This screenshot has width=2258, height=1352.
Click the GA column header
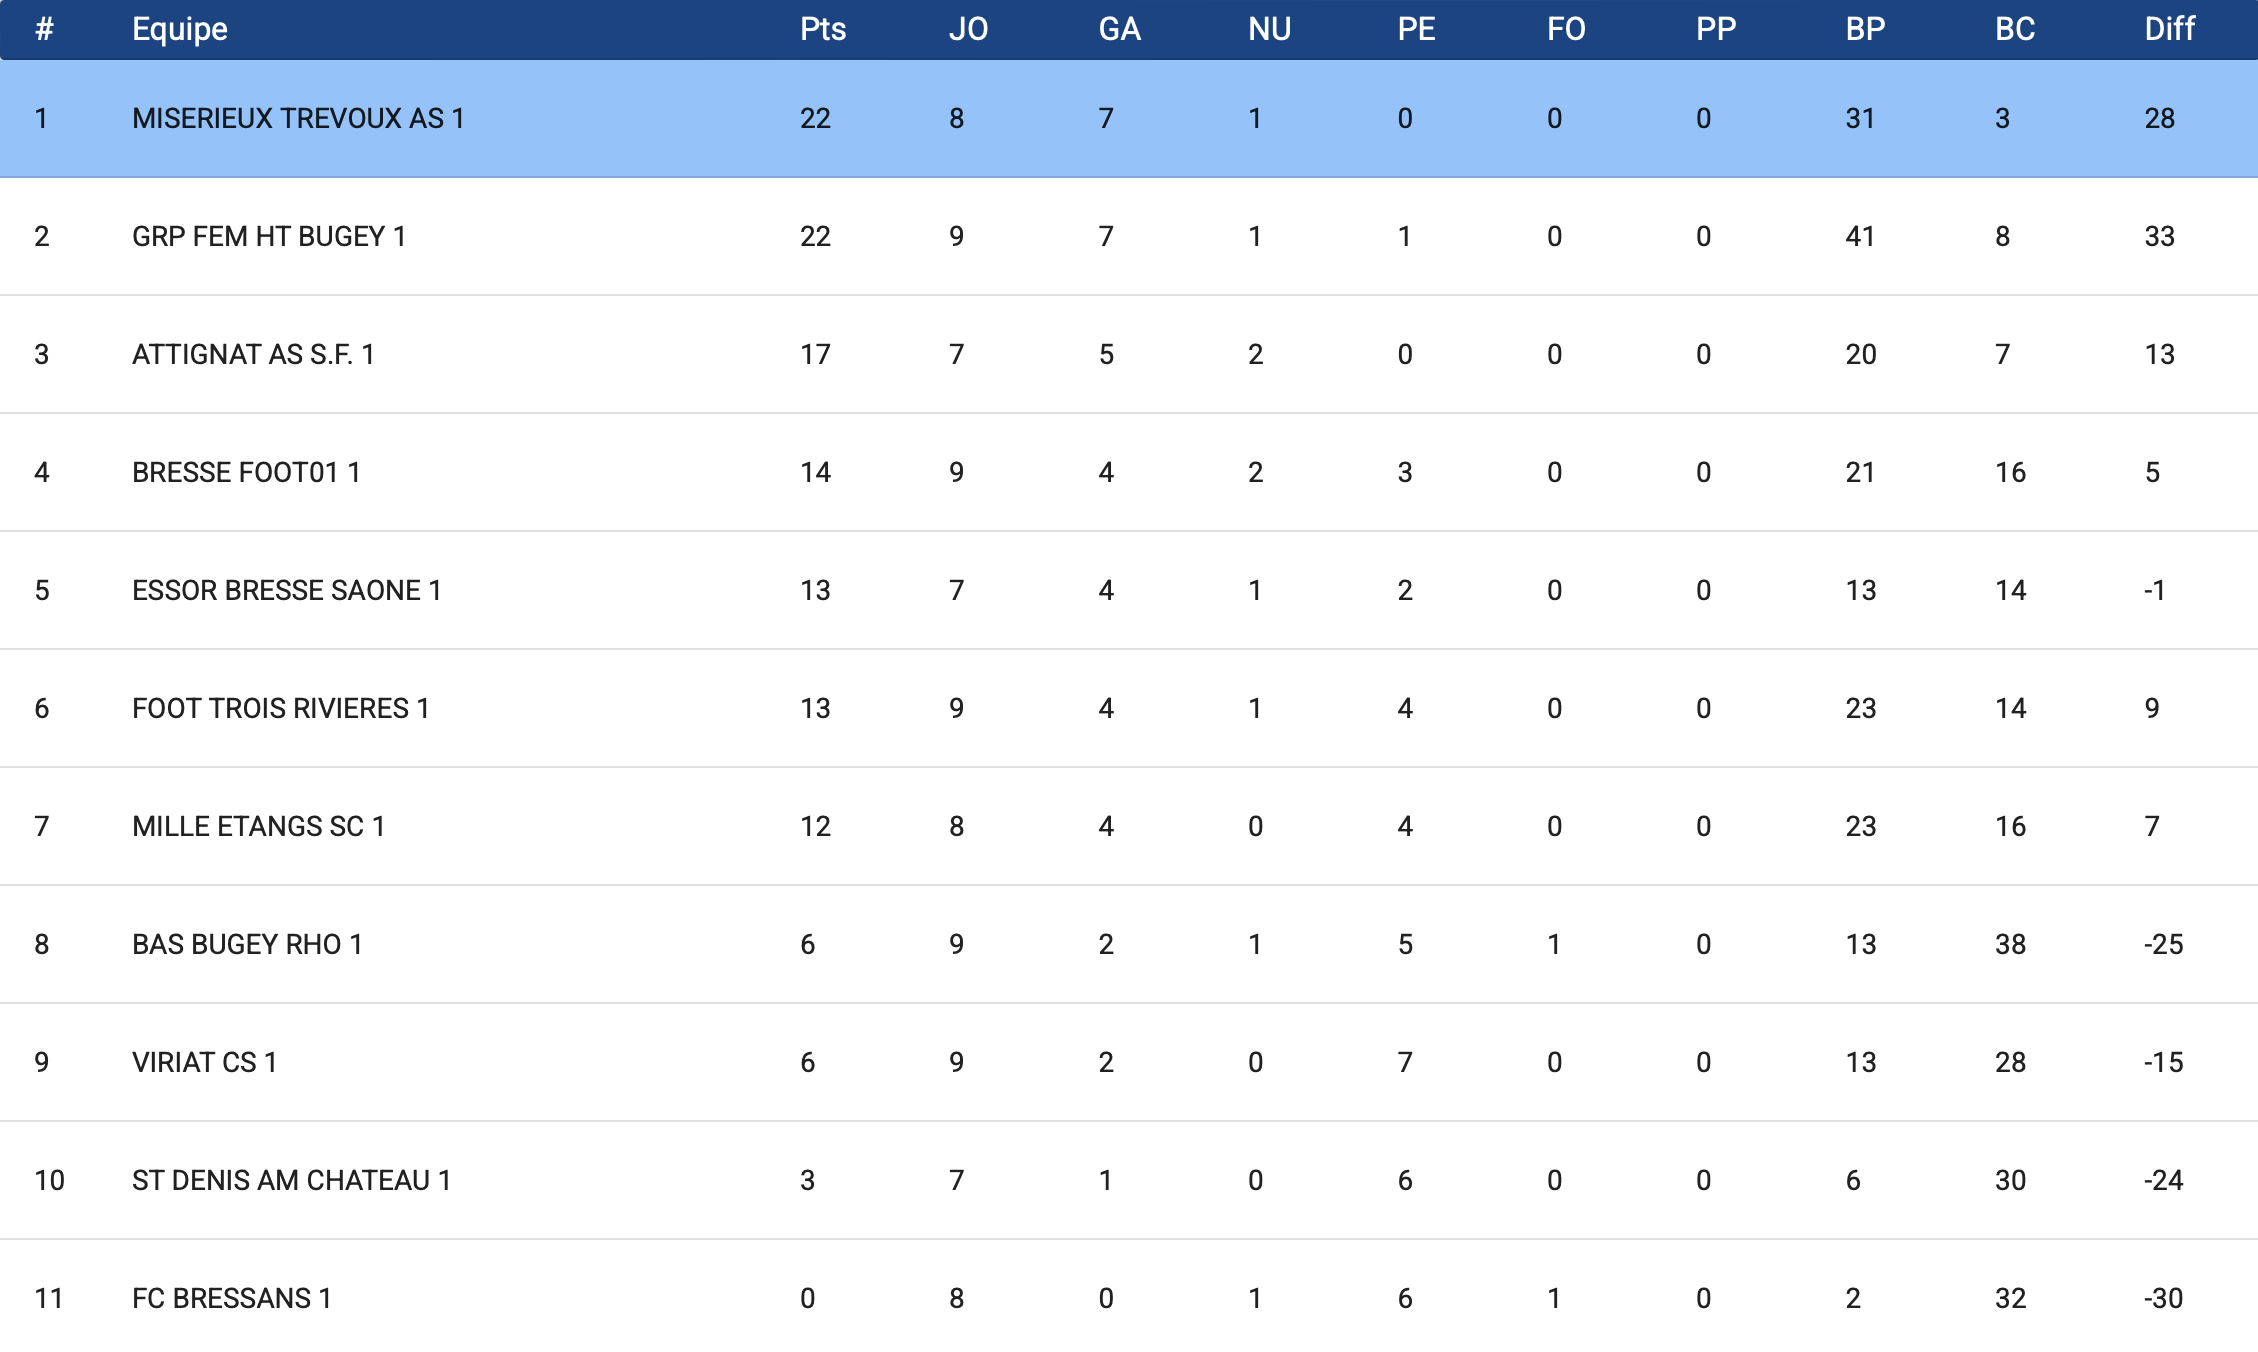pyautogui.click(x=1119, y=29)
